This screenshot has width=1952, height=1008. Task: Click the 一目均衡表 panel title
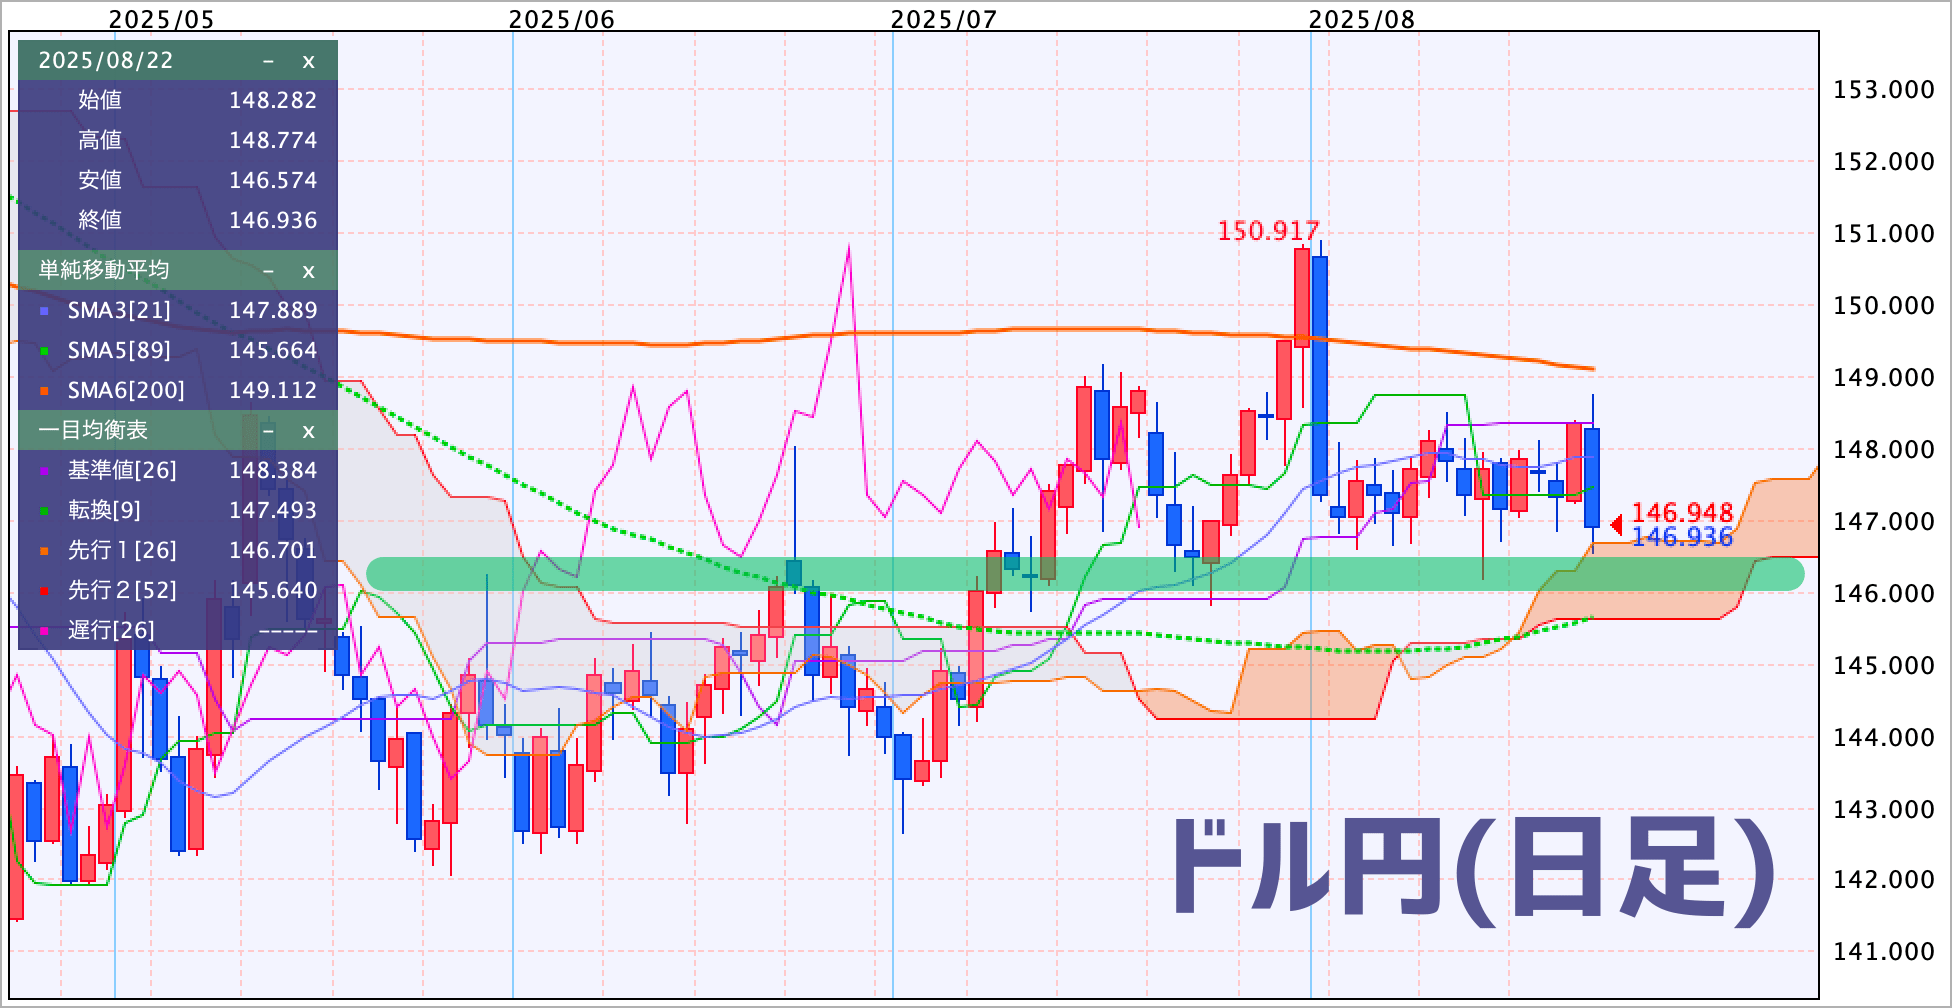93,430
